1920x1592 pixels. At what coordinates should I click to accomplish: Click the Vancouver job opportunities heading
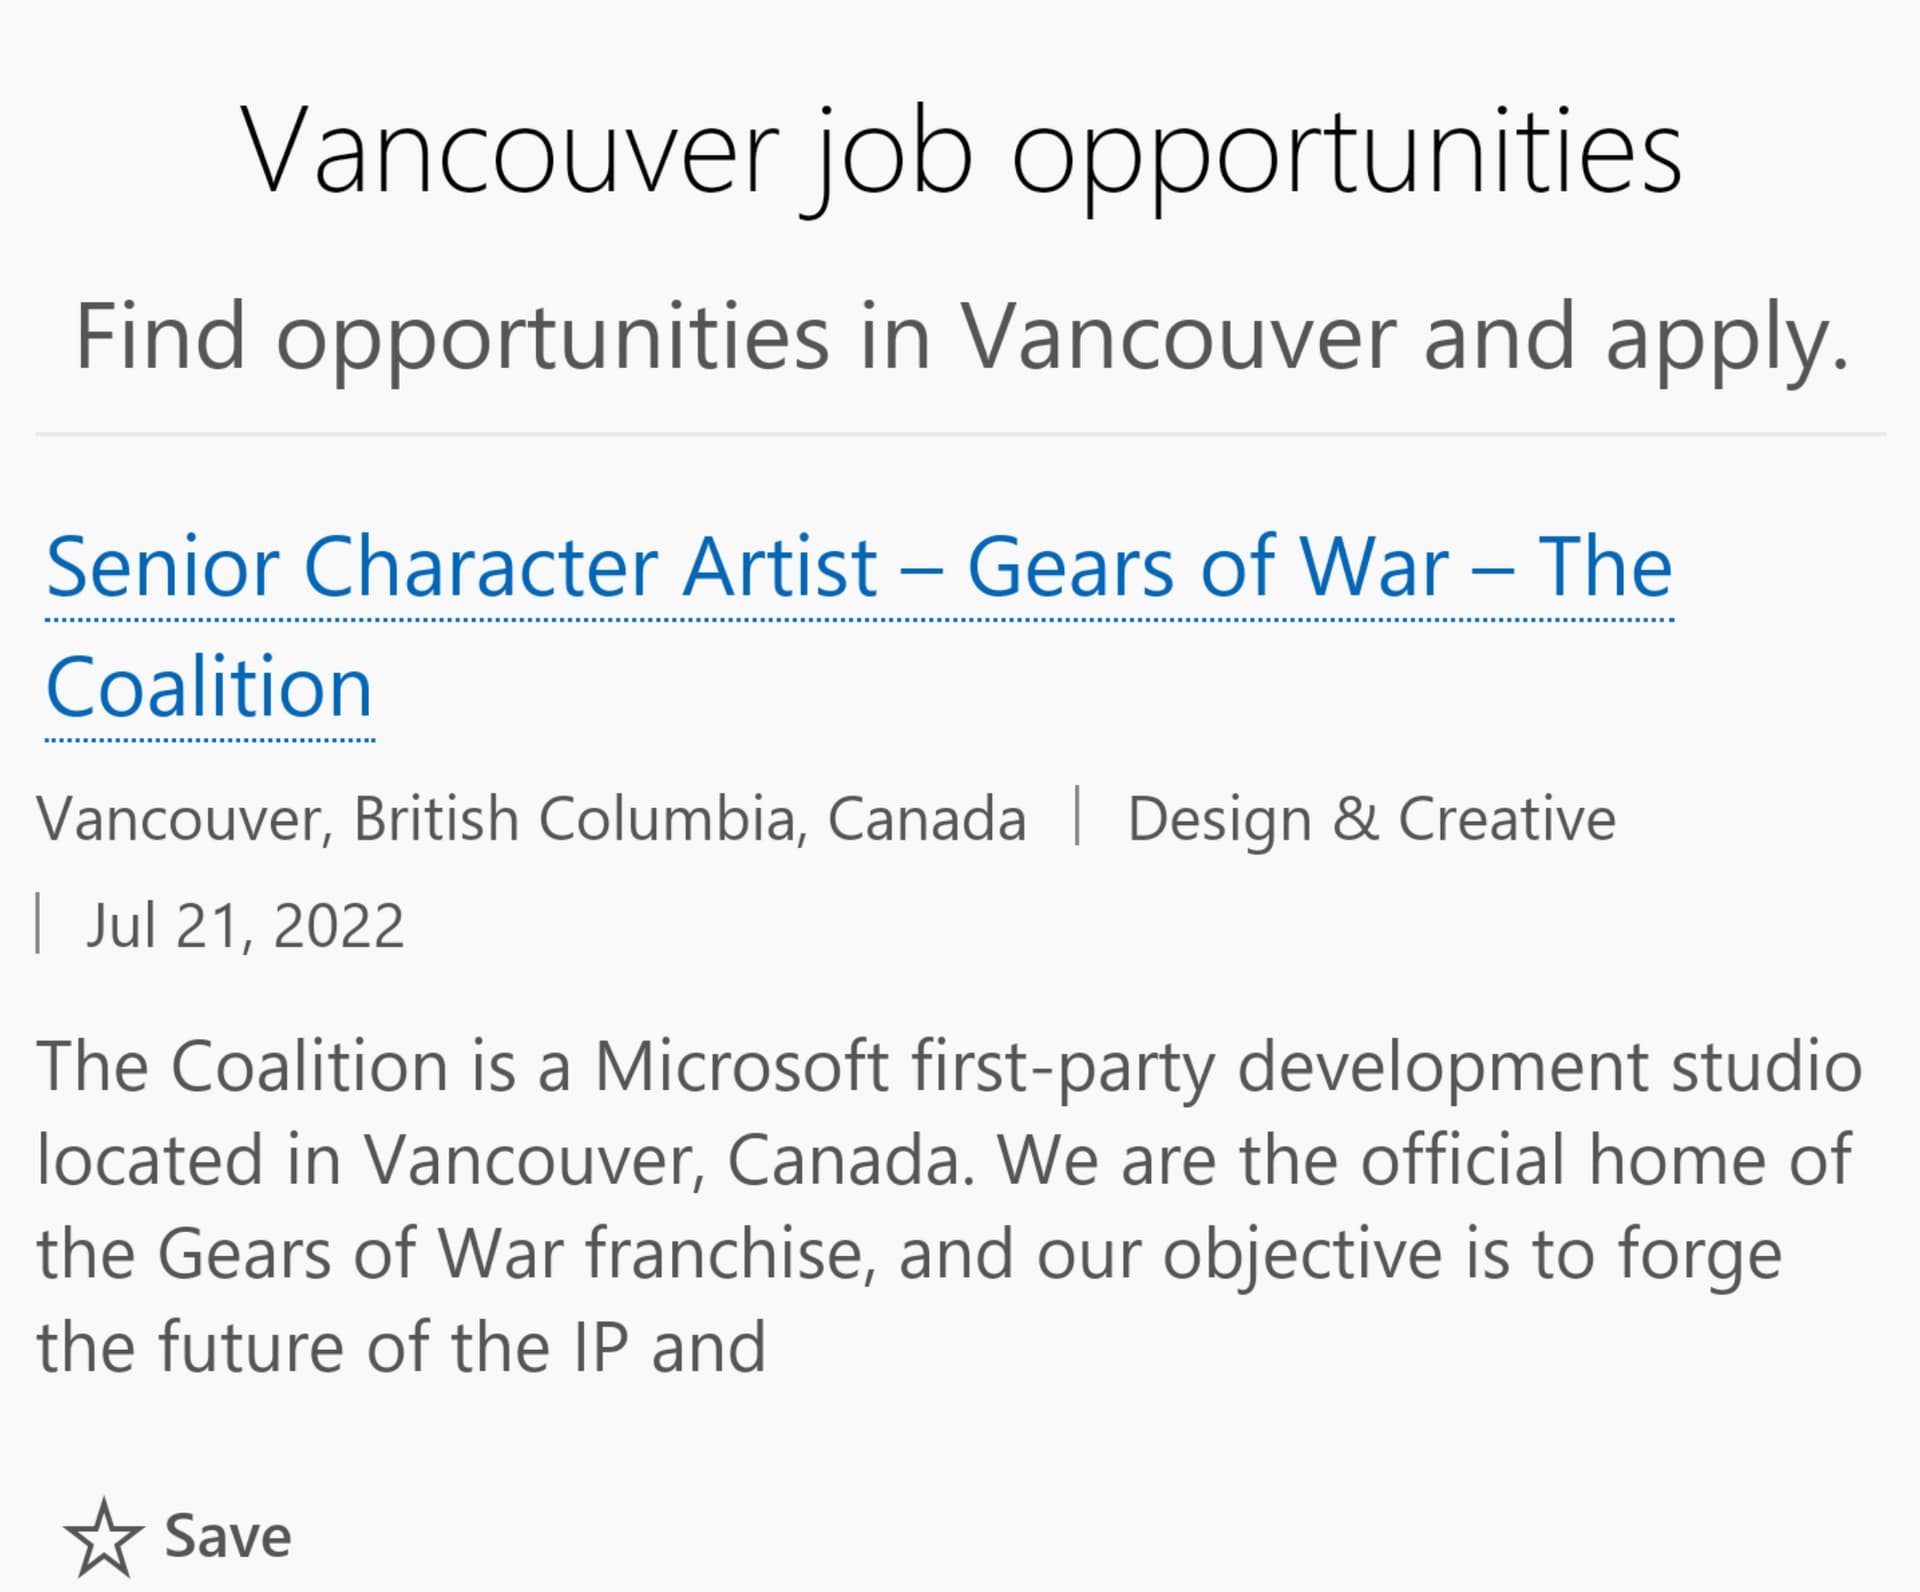(x=961, y=154)
